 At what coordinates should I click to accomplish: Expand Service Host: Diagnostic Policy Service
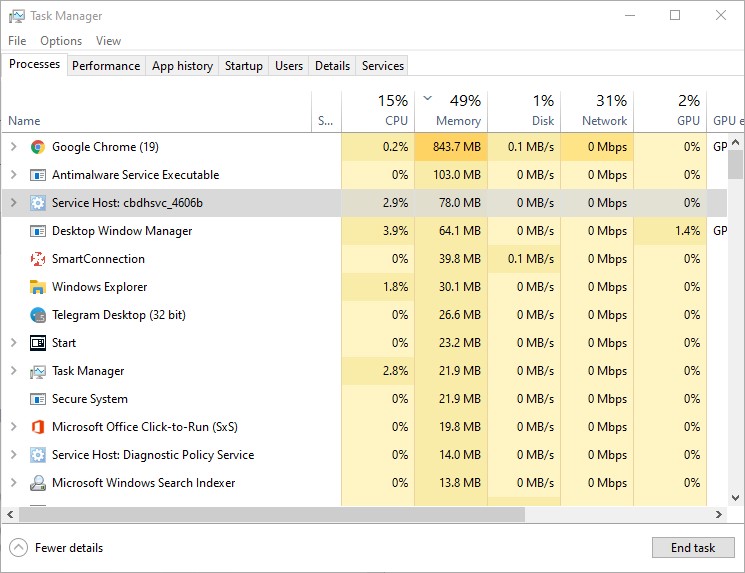tap(13, 455)
